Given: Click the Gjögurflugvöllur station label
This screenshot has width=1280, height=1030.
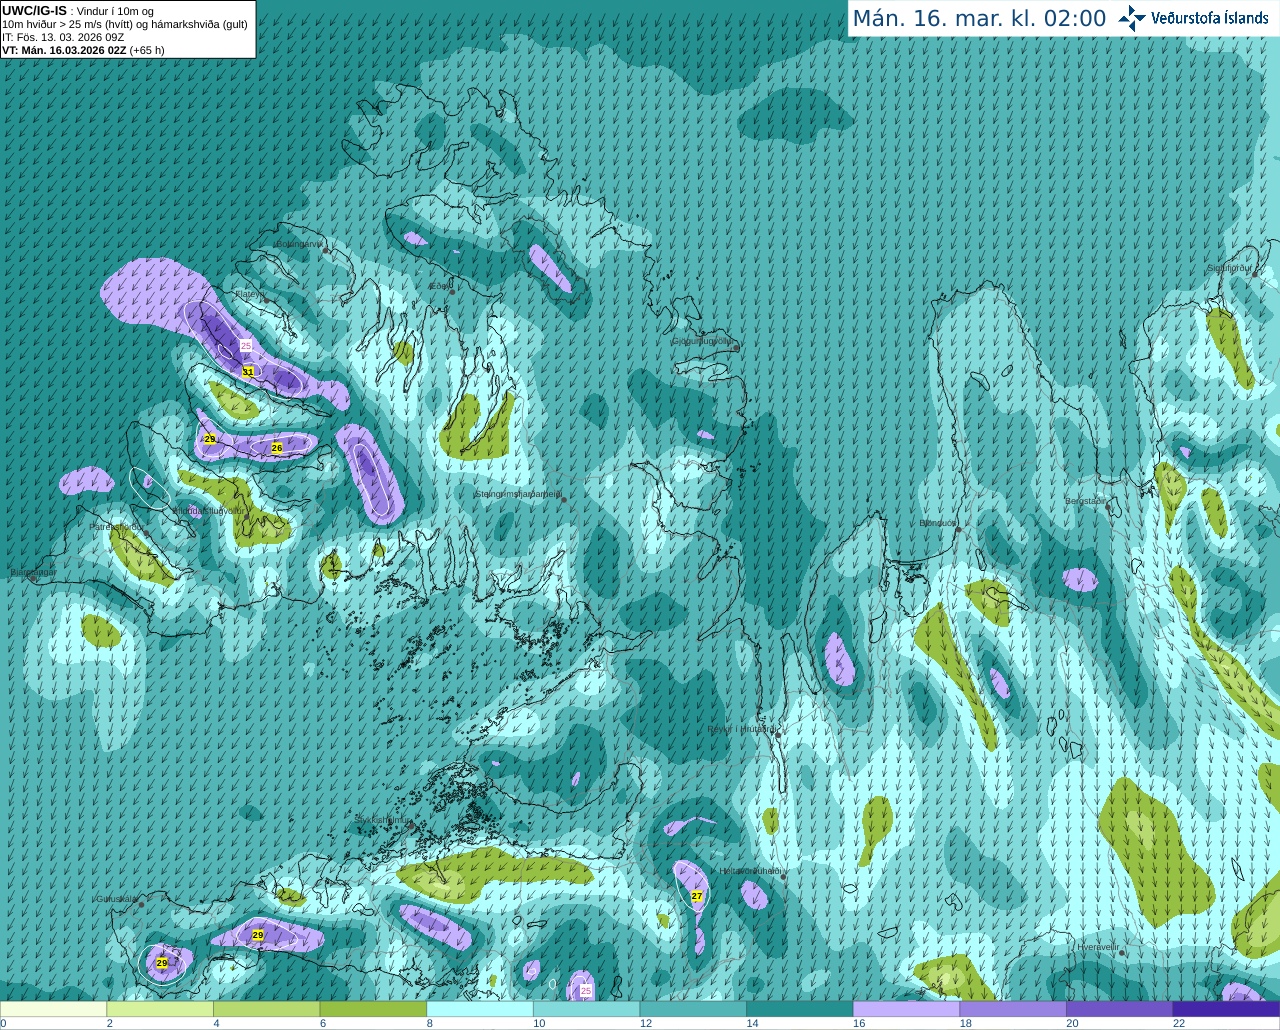Looking at the screenshot, I should point(702,341).
